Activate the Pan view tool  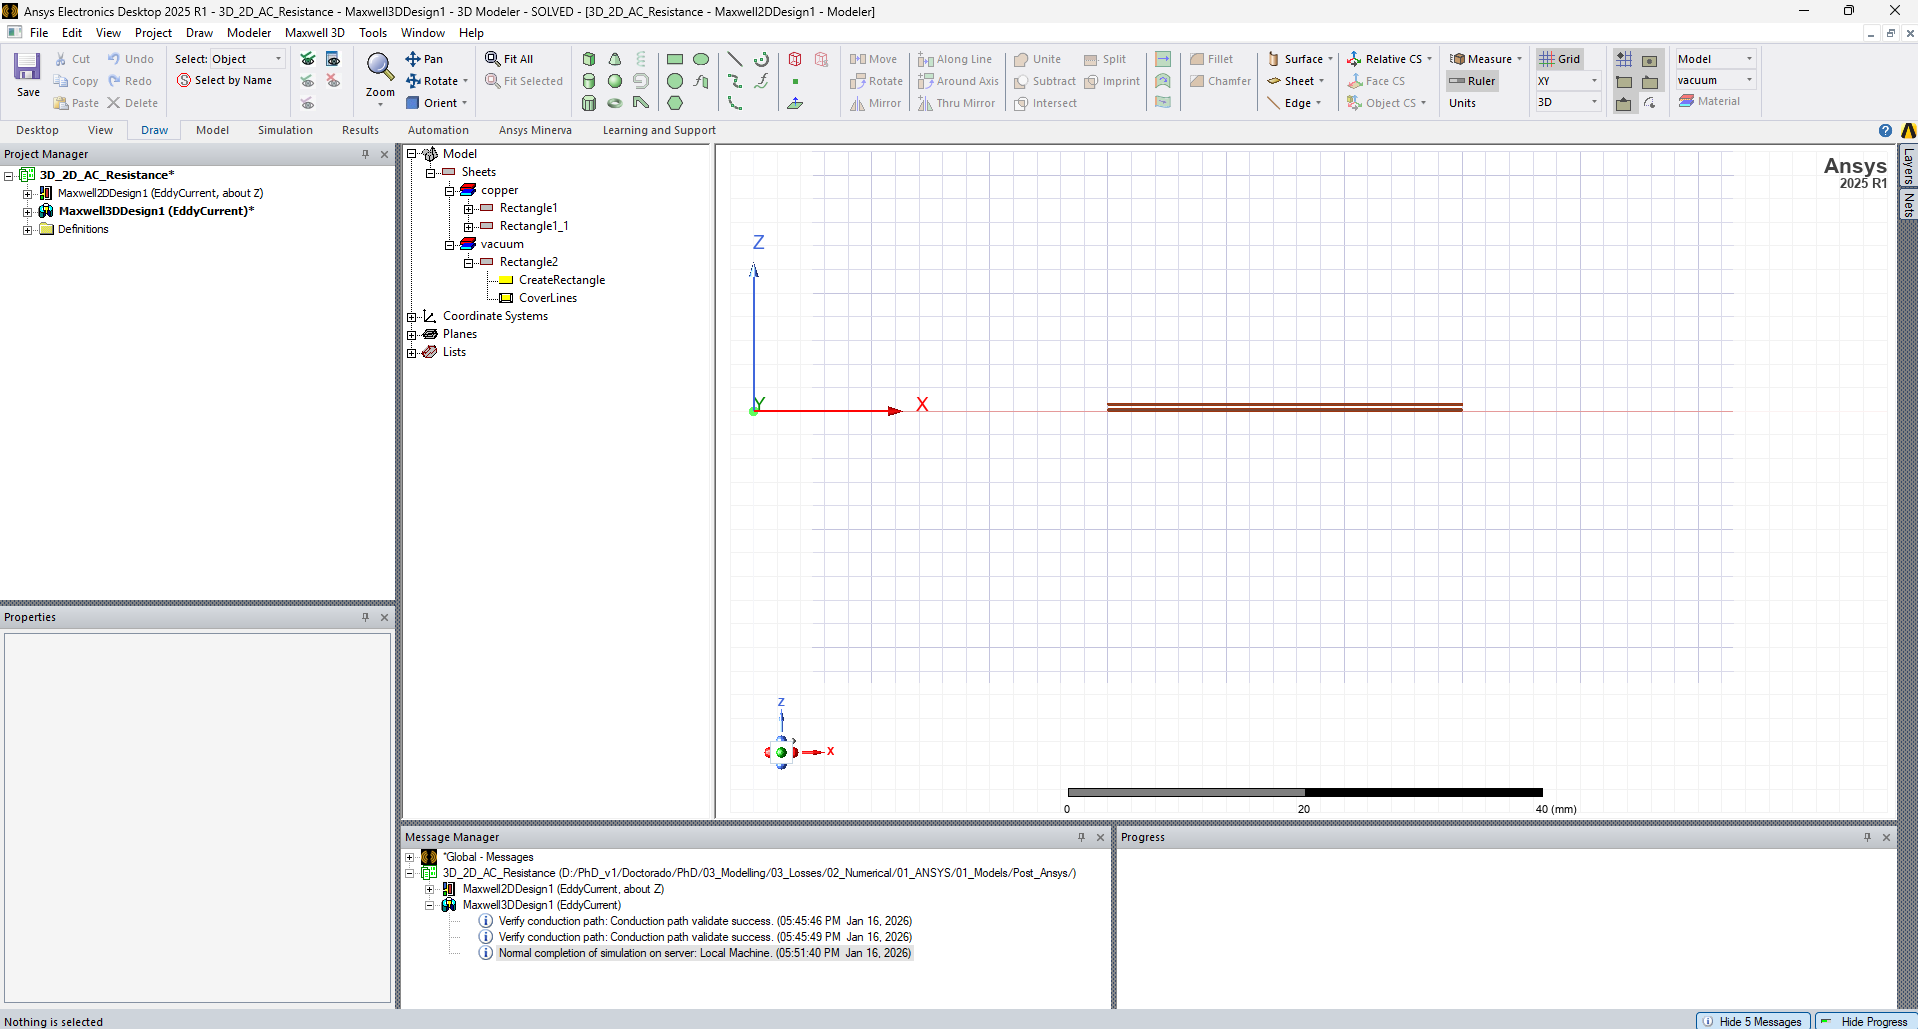tap(424, 59)
